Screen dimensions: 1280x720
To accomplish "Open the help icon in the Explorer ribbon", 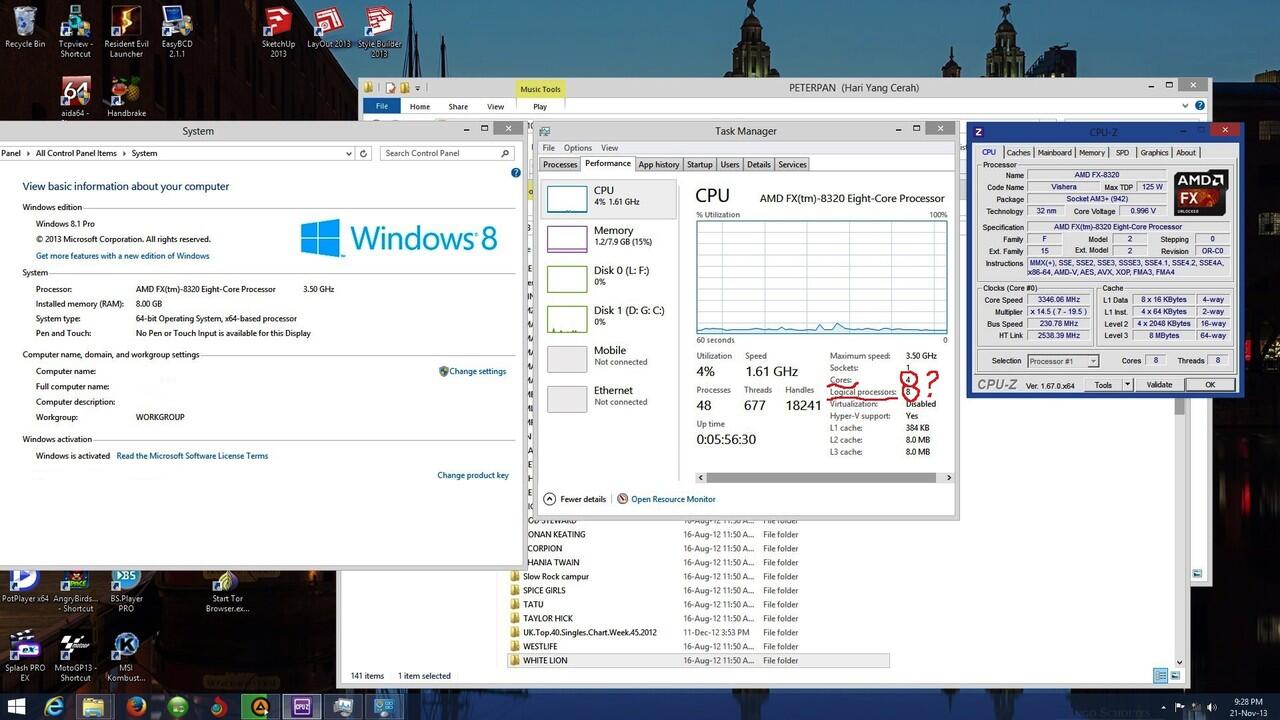I will pyautogui.click(x=1200, y=106).
